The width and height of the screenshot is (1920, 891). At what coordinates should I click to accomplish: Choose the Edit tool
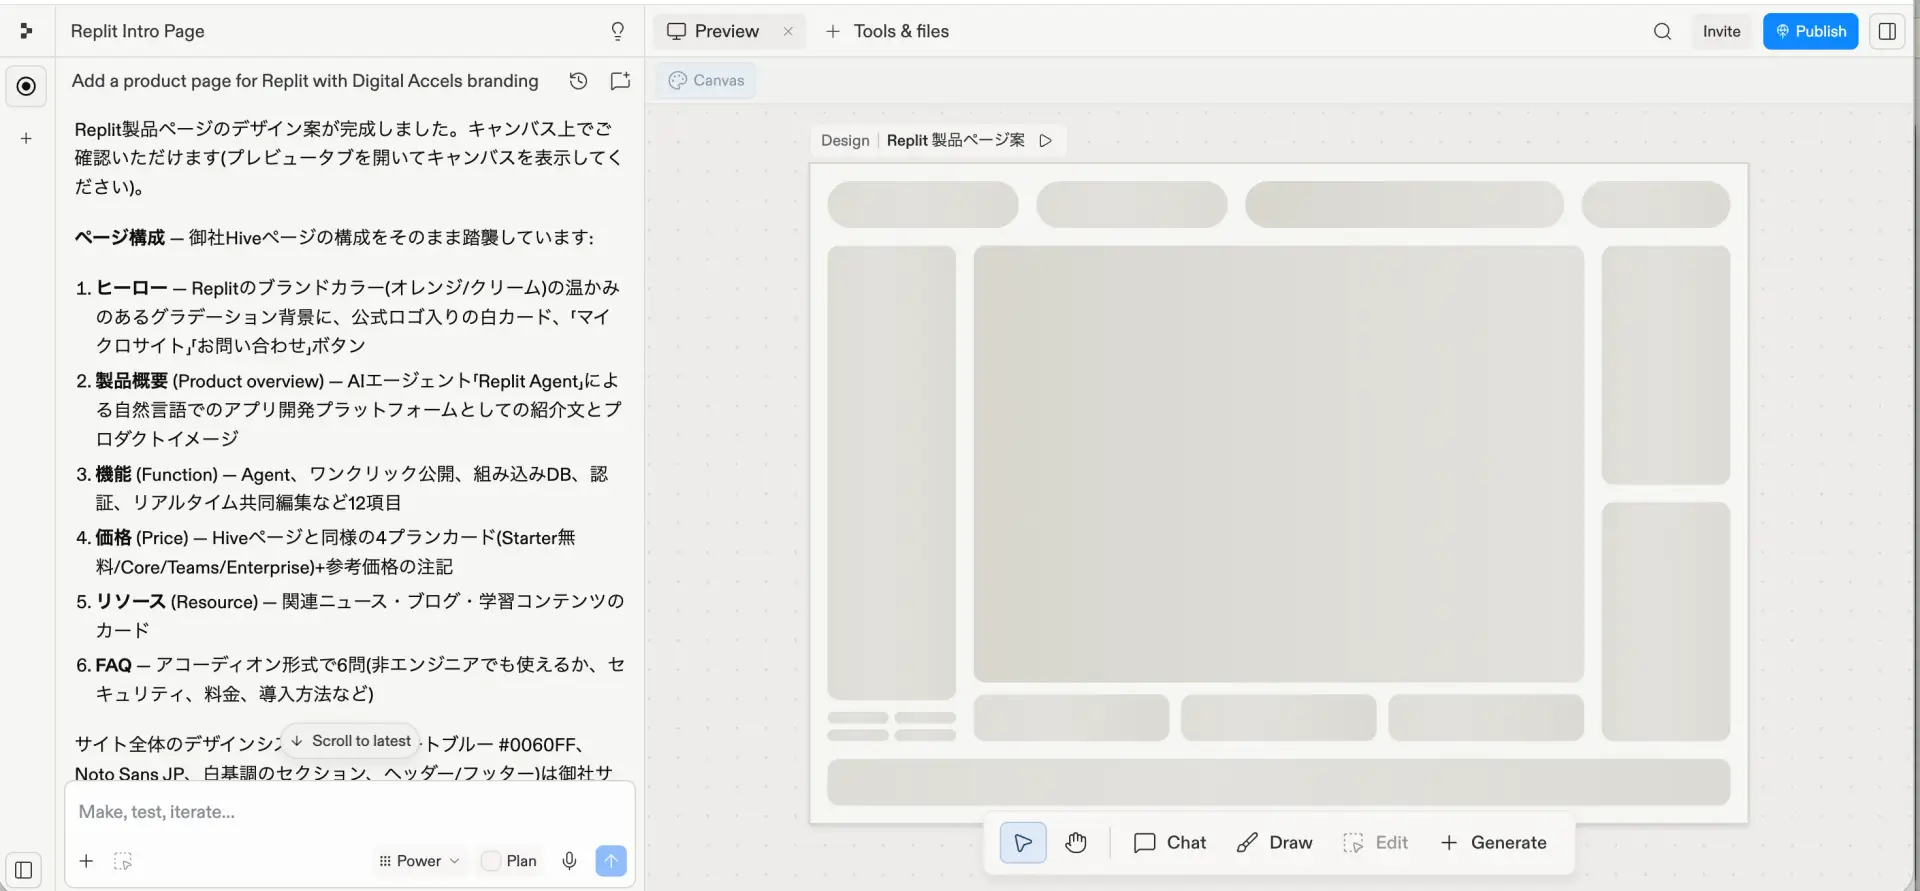[1376, 843]
